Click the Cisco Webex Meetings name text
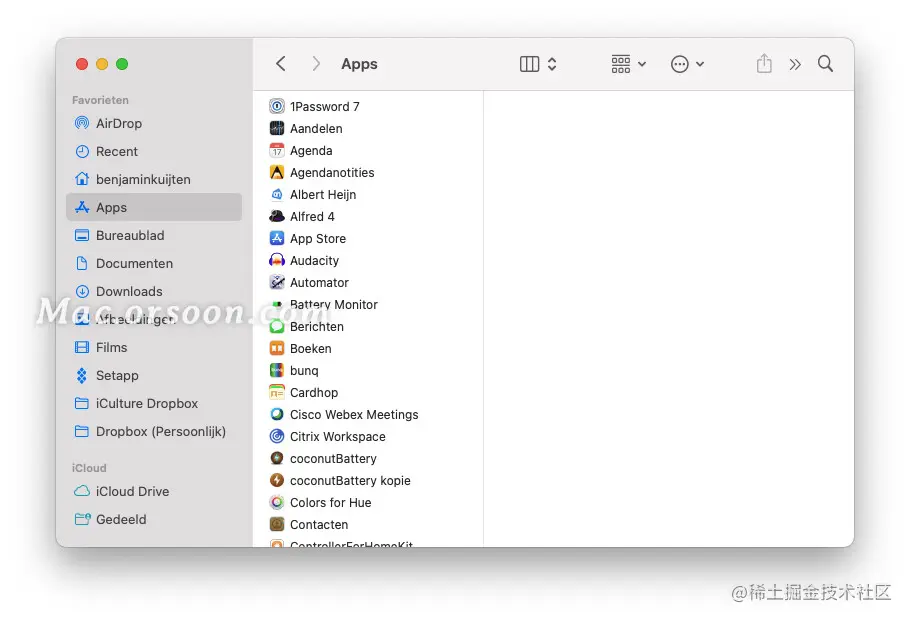This screenshot has height=621, width=910. pos(354,414)
